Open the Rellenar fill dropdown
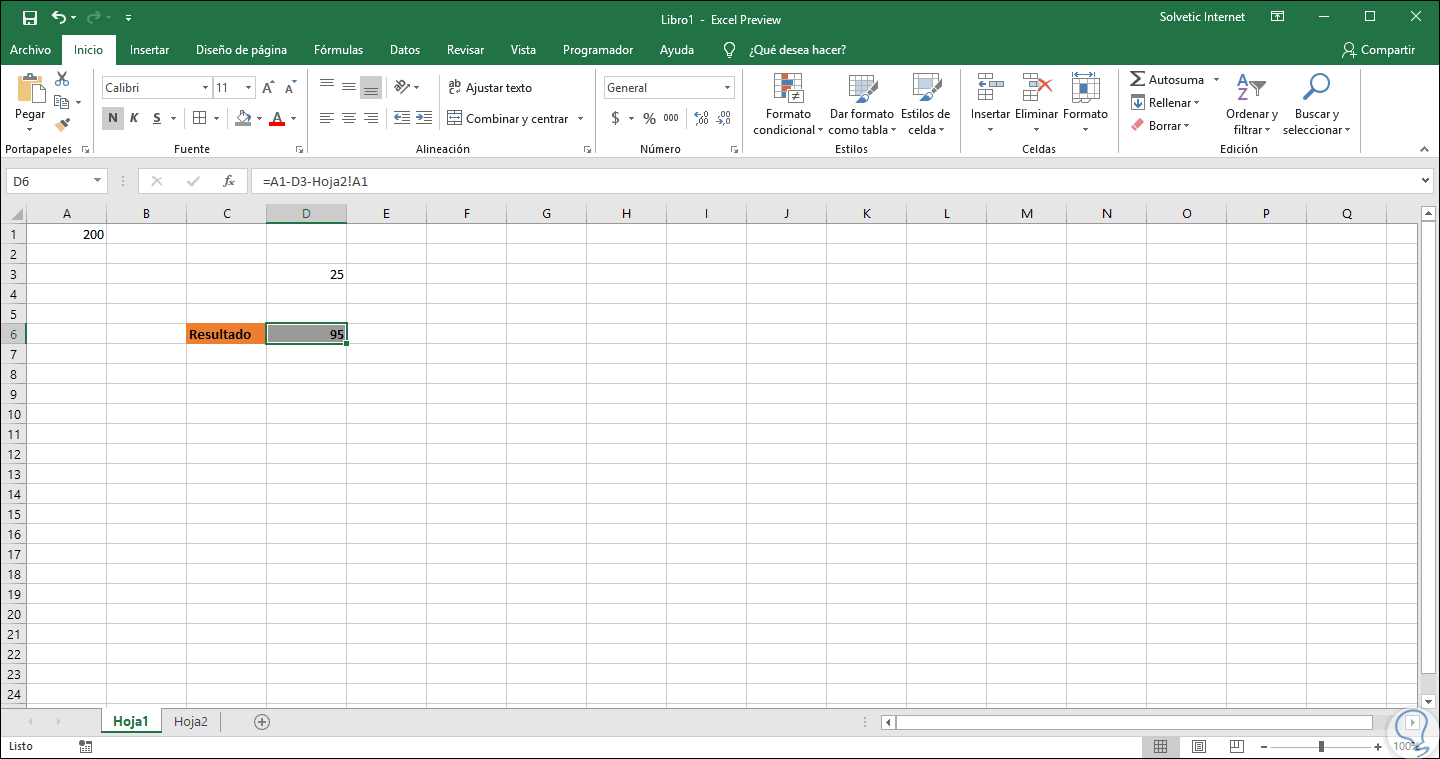This screenshot has width=1440, height=759. pos(1165,103)
